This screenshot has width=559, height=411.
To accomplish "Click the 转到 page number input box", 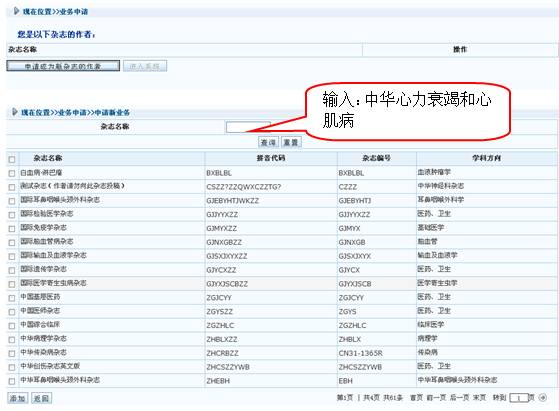I will [519, 397].
